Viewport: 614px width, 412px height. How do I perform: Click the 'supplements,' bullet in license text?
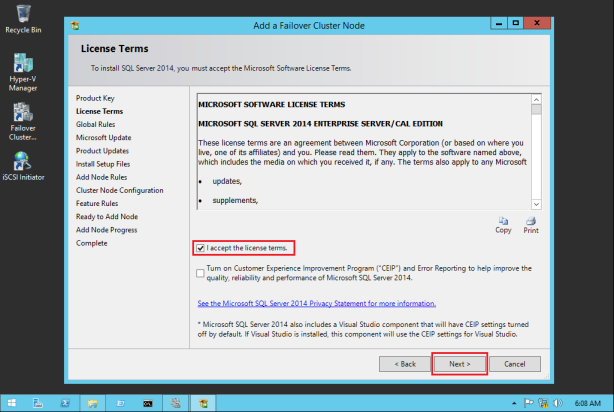pyautogui.click(x=235, y=201)
